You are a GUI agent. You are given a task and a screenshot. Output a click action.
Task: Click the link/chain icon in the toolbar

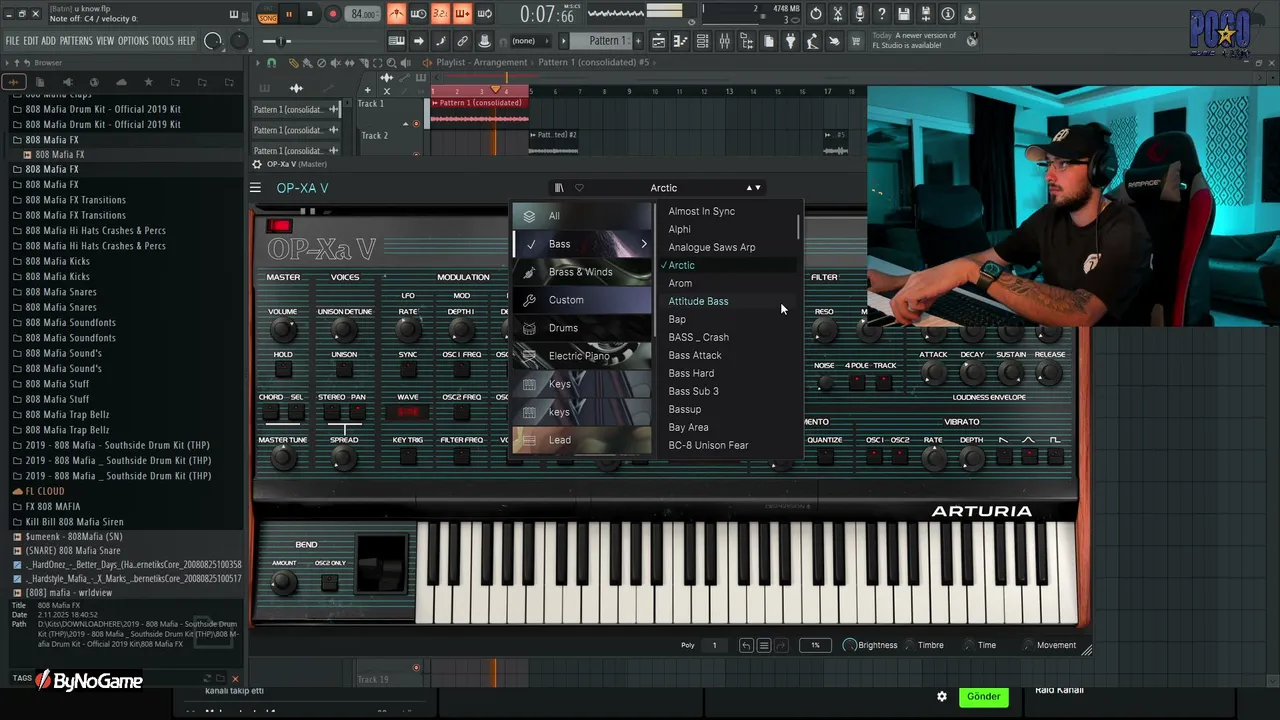tap(462, 41)
